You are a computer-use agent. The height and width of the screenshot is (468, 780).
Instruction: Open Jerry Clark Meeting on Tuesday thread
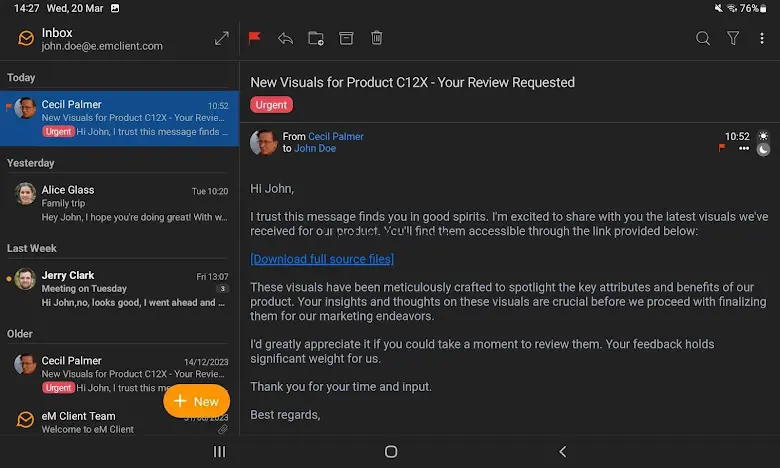120,288
